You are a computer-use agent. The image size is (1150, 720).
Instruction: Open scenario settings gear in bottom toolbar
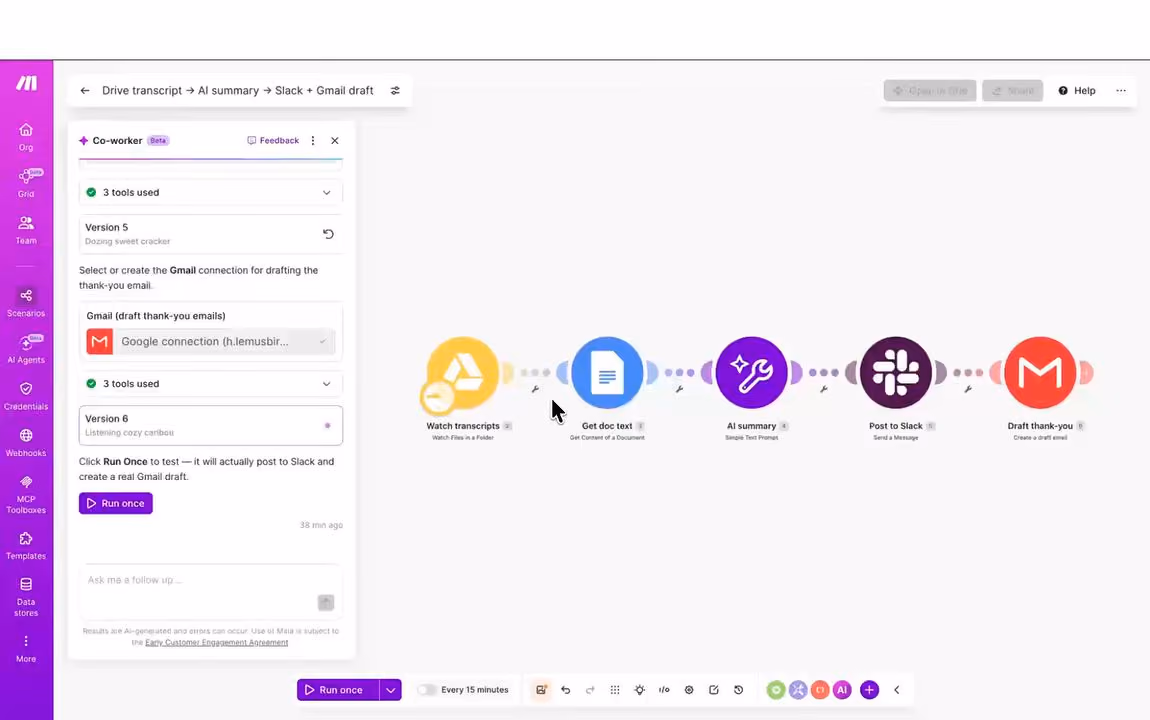pos(689,689)
